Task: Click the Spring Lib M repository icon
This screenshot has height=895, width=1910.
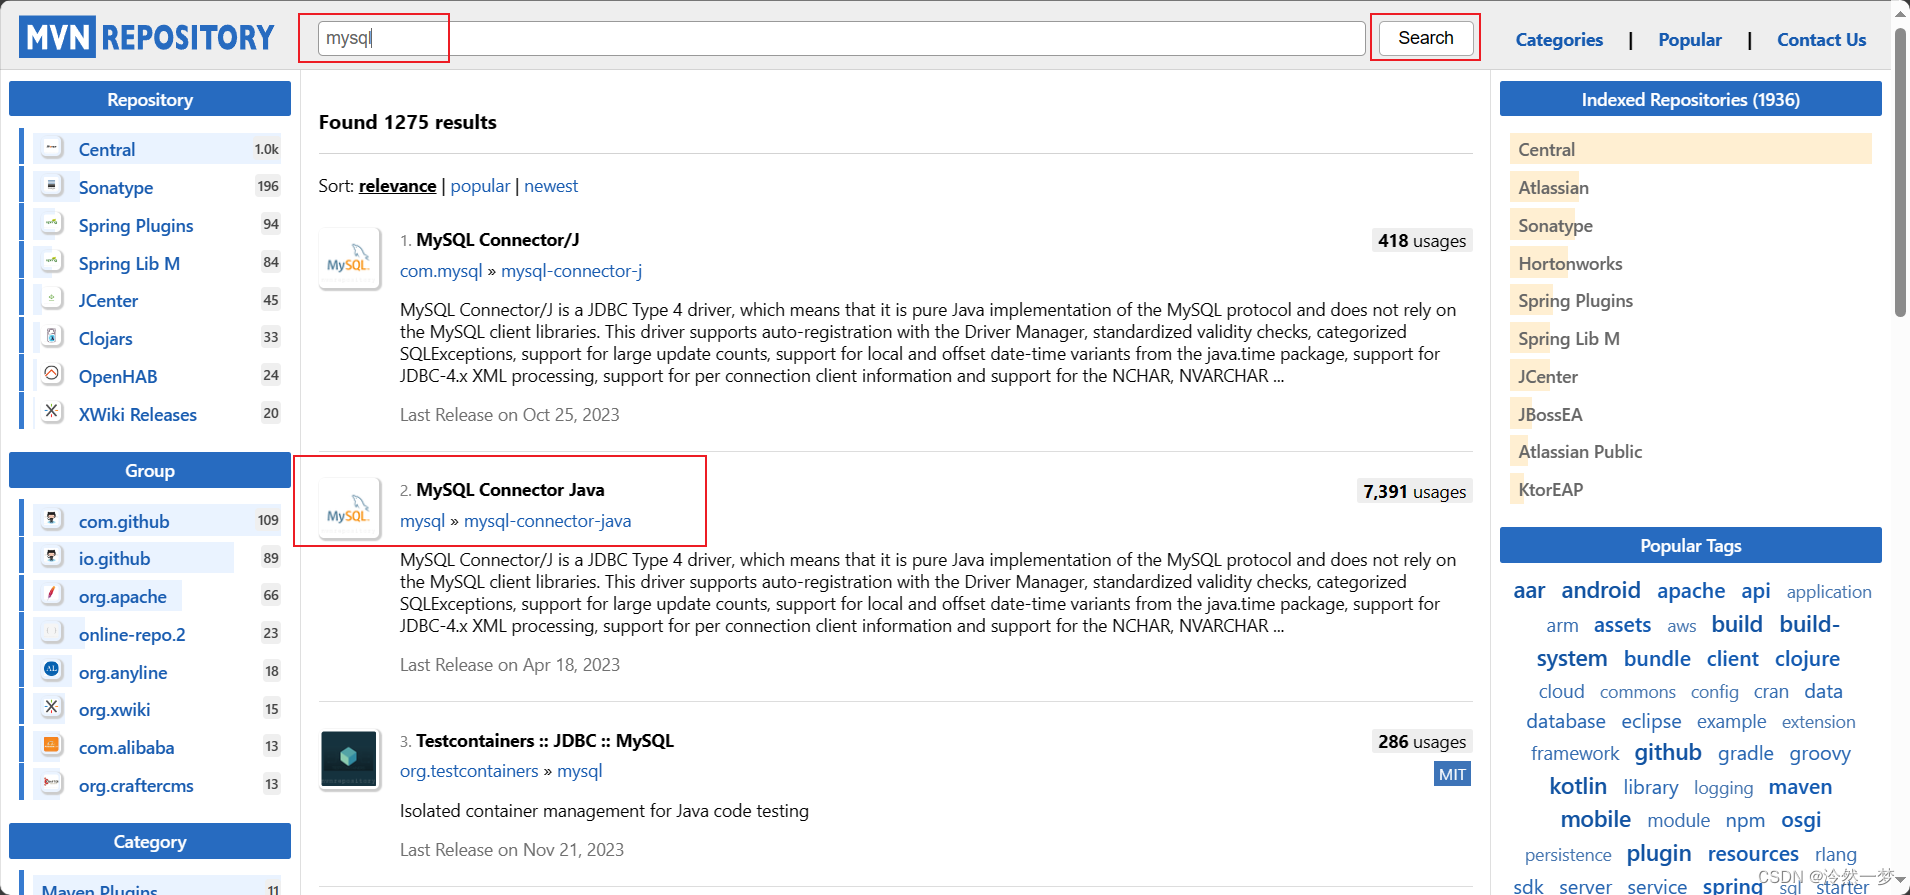Action: [x=52, y=261]
